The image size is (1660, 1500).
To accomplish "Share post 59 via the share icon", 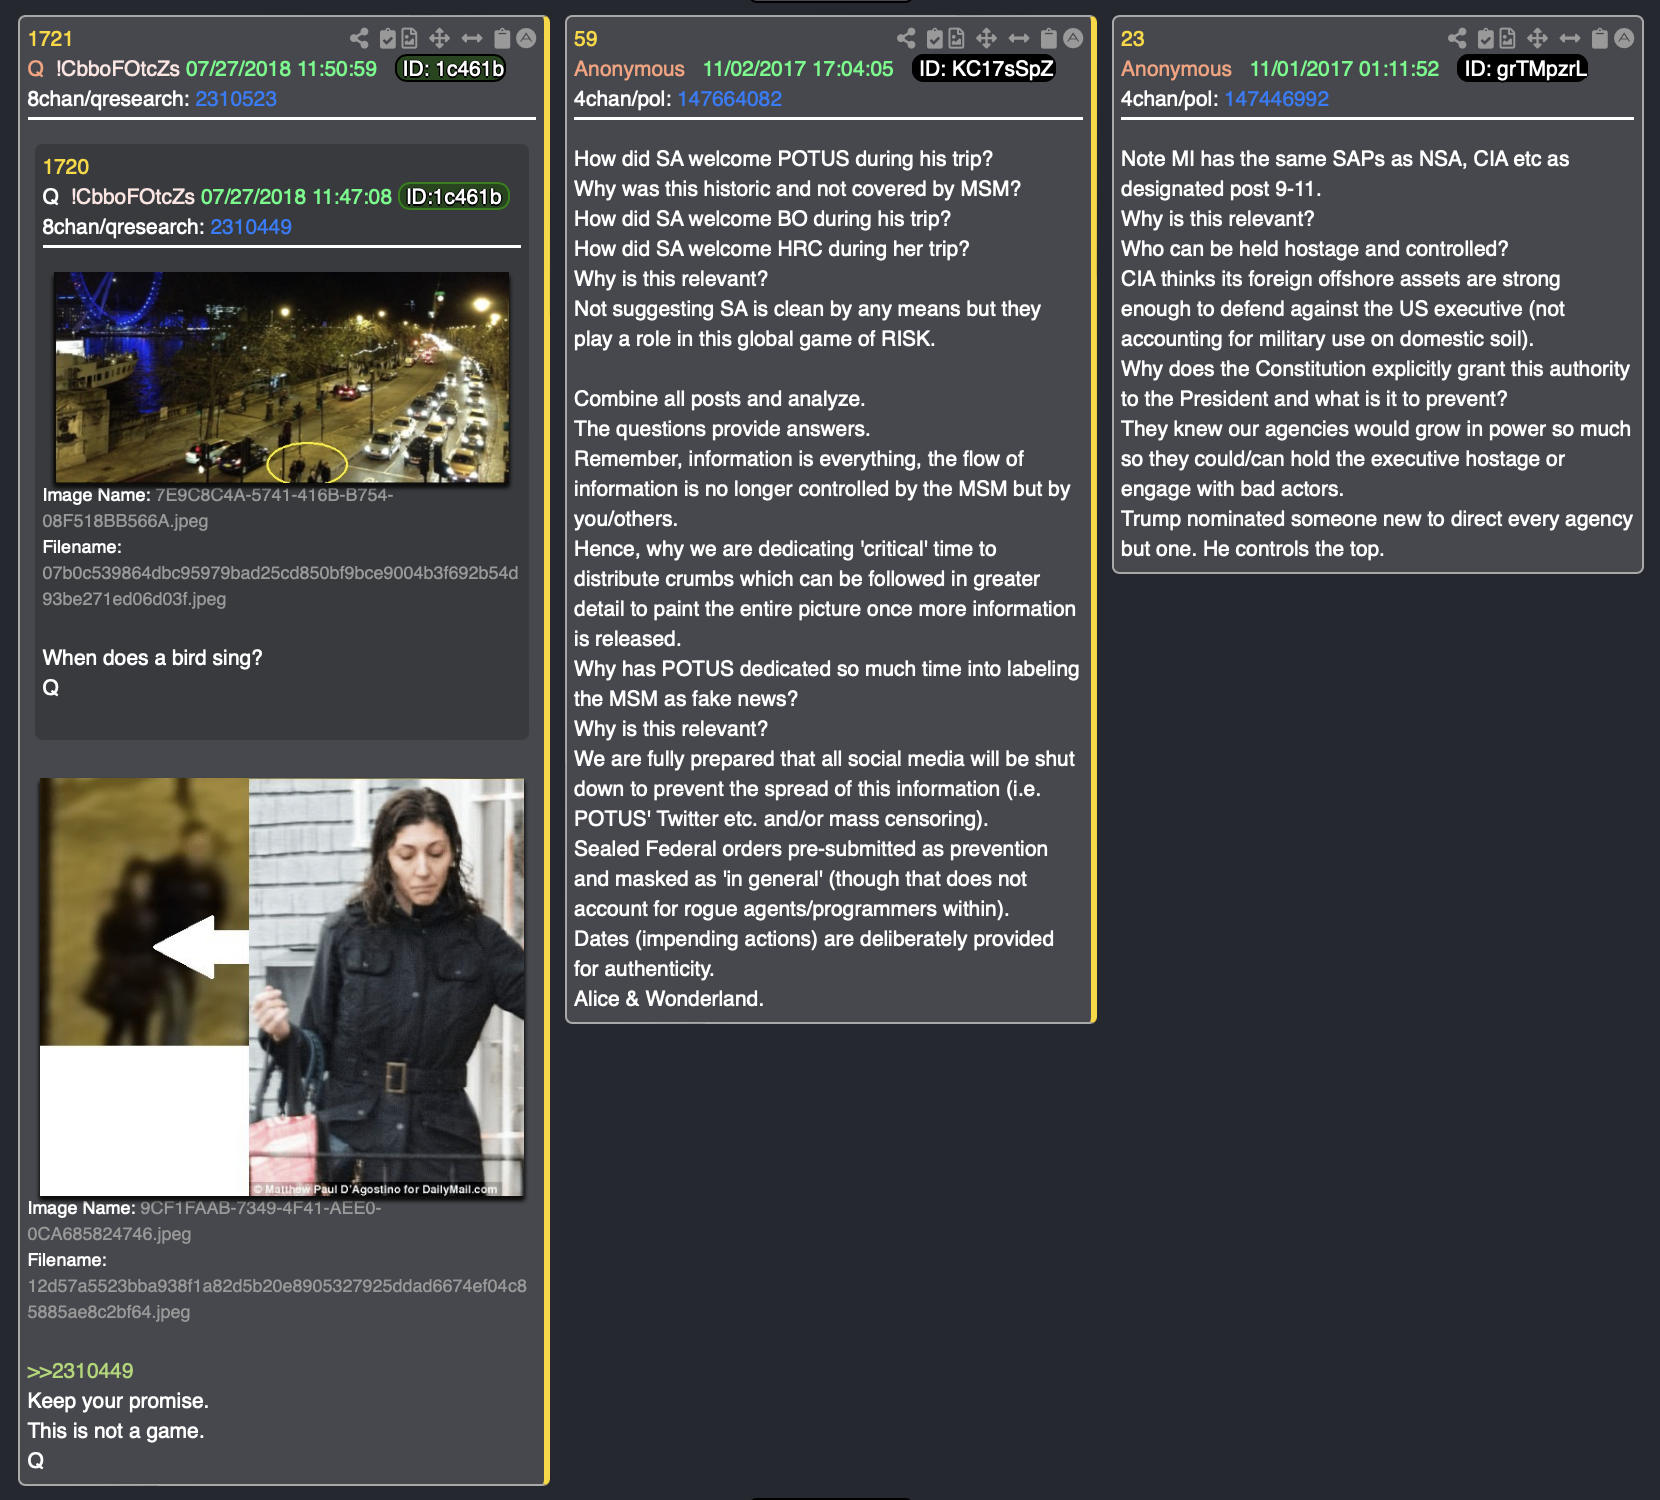I will (x=906, y=39).
